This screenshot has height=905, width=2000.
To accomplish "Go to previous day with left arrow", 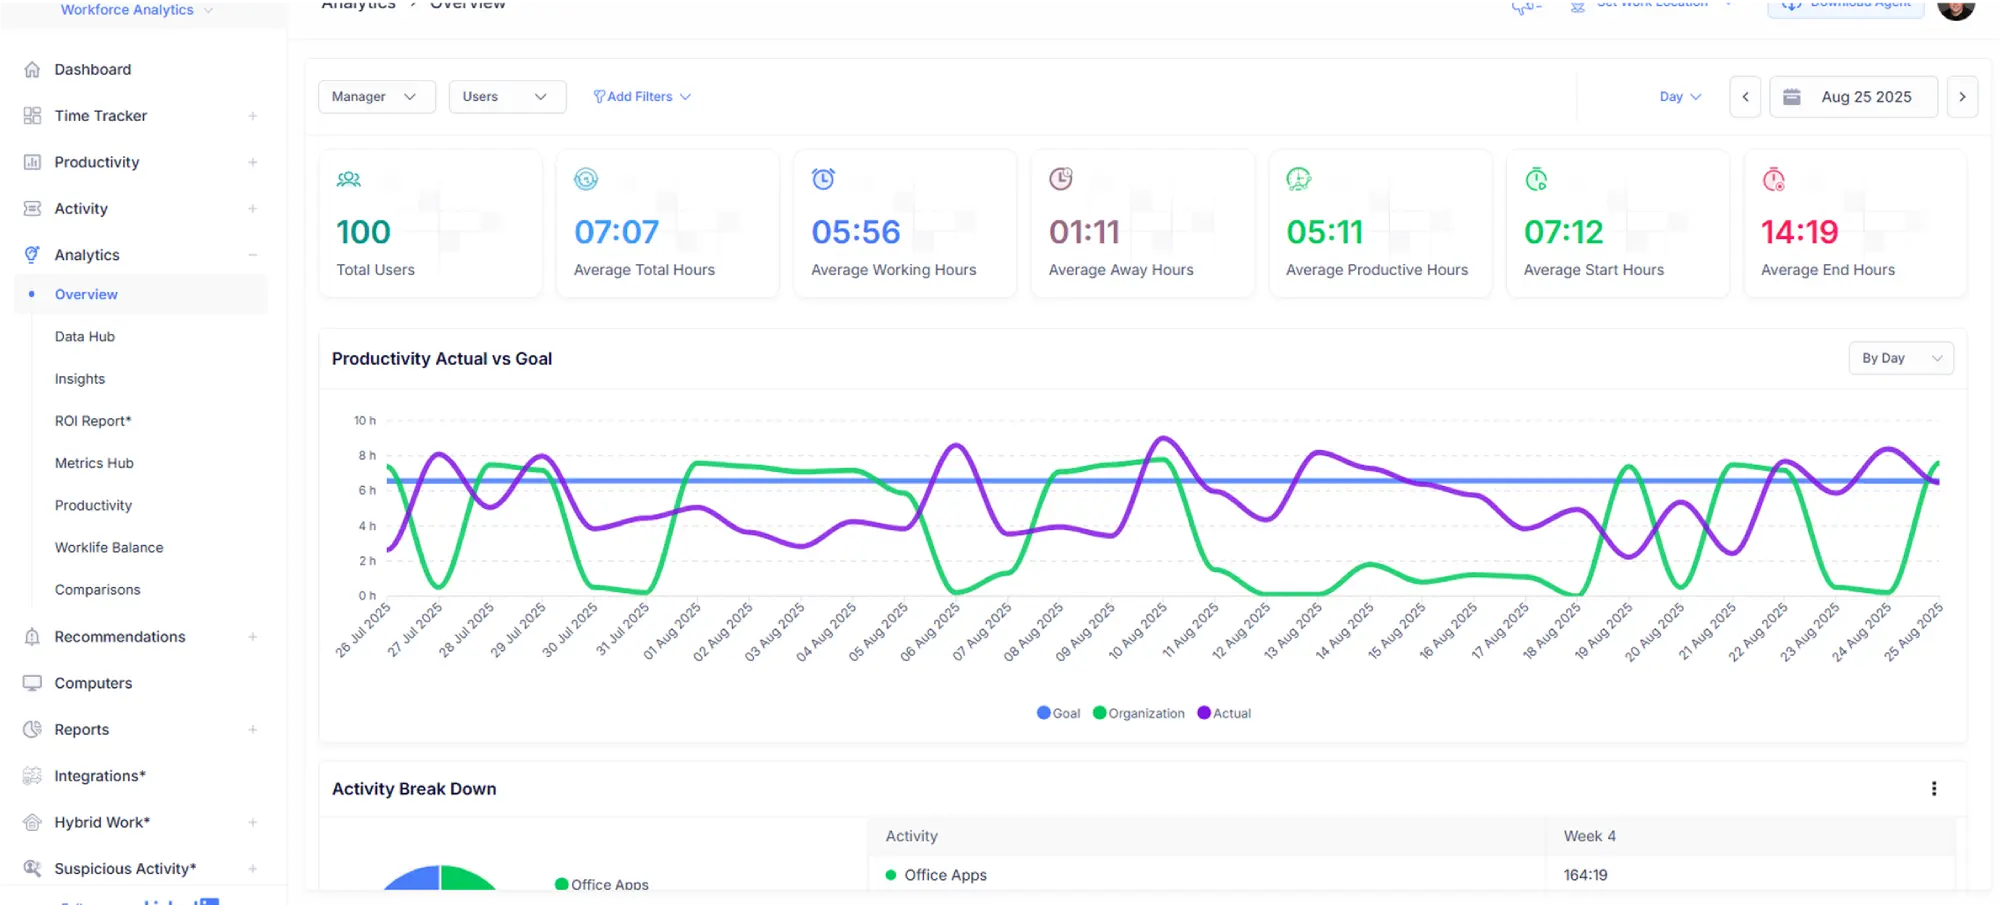I will (x=1745, y=97).
